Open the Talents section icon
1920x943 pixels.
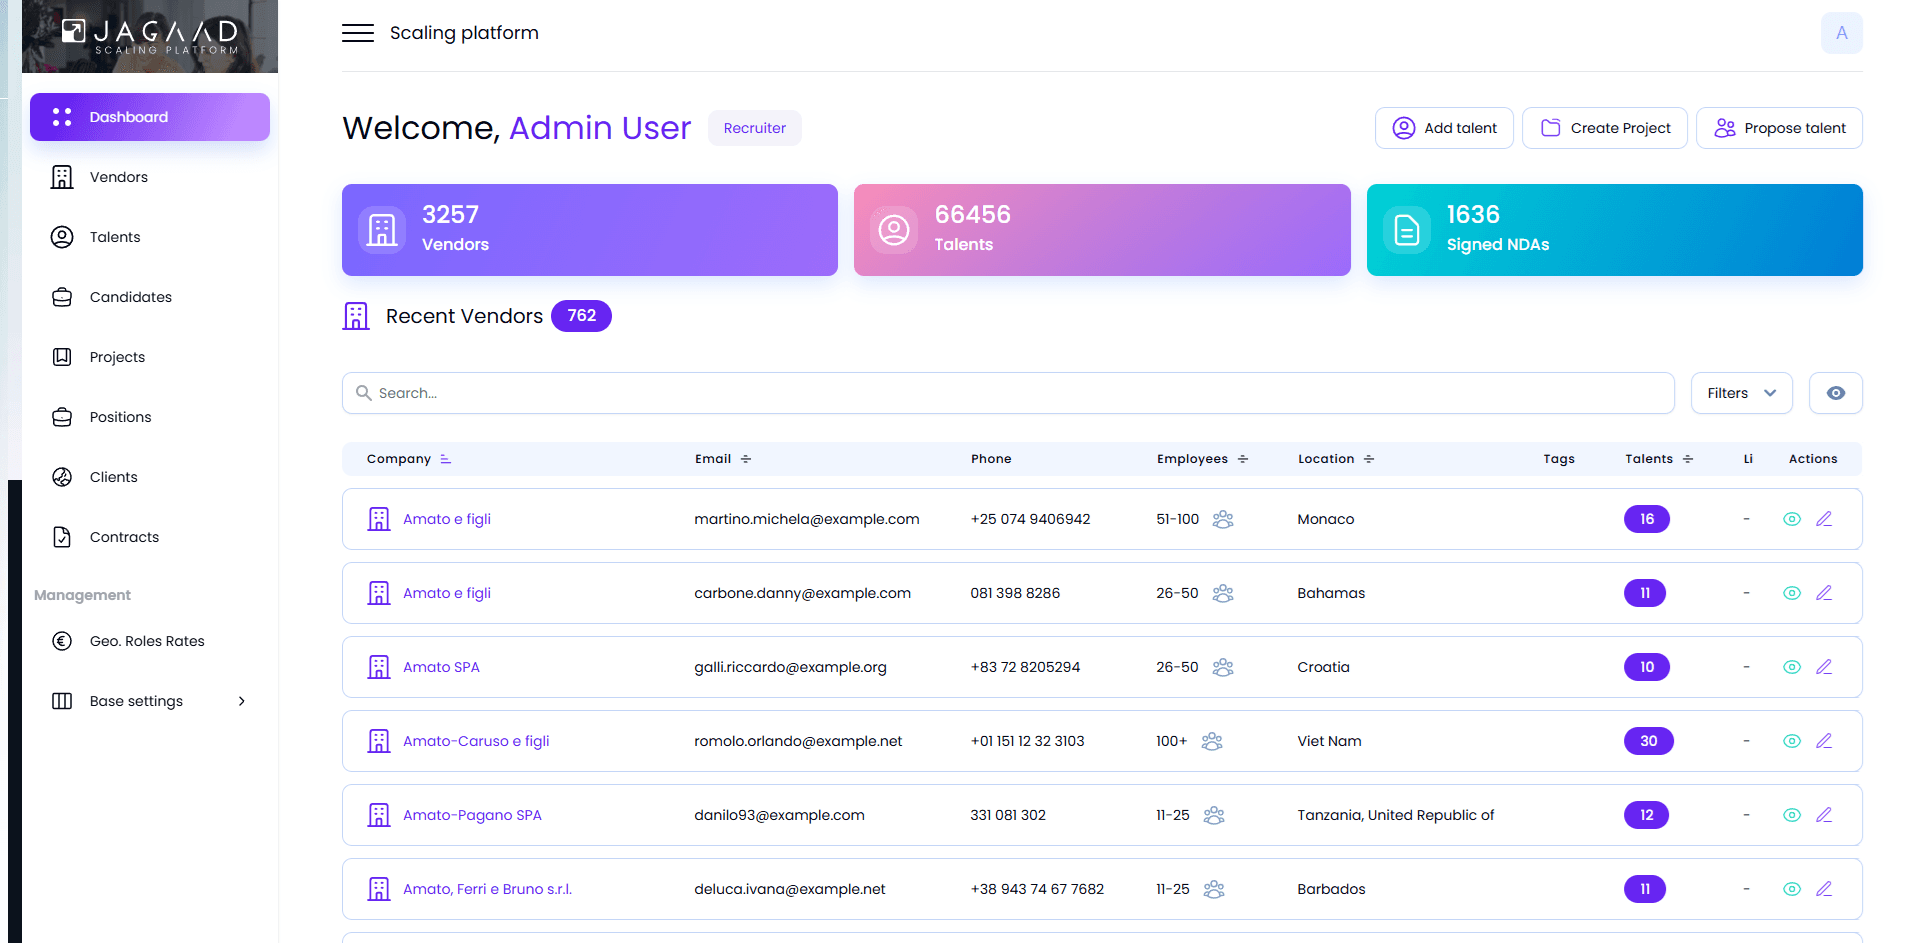[62, 237]
